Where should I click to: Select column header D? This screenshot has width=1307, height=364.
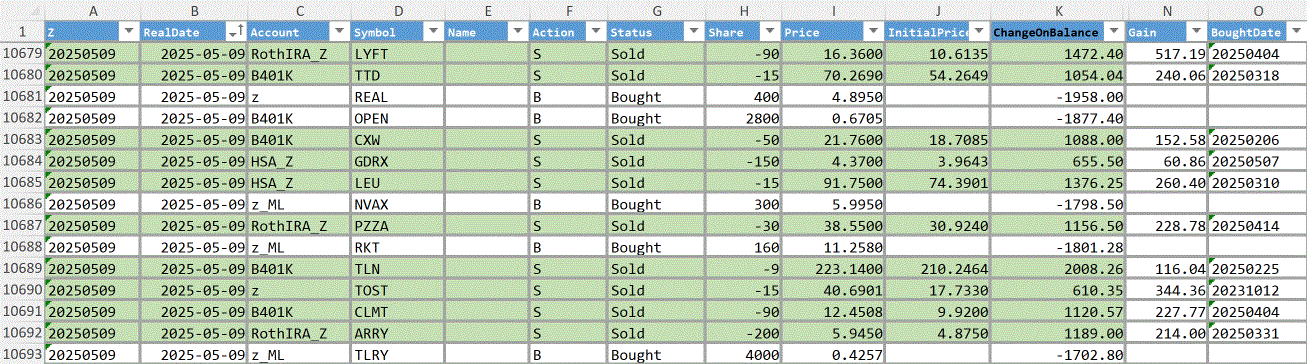398,11
